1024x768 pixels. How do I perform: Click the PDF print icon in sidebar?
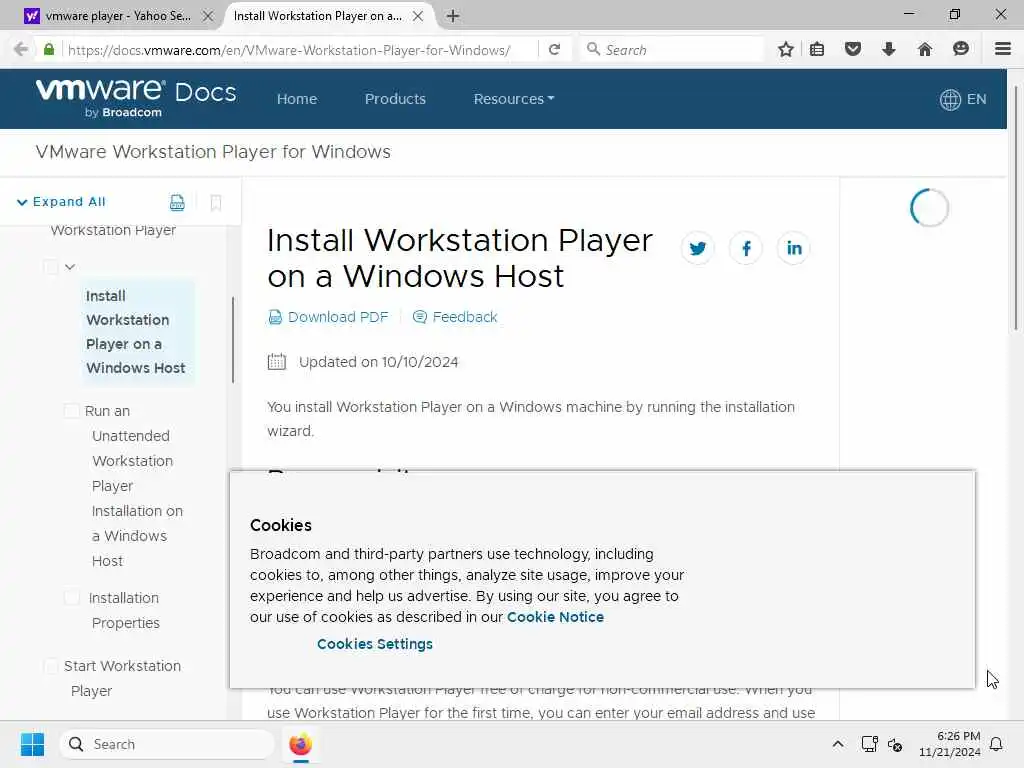[x=177, y=202]
